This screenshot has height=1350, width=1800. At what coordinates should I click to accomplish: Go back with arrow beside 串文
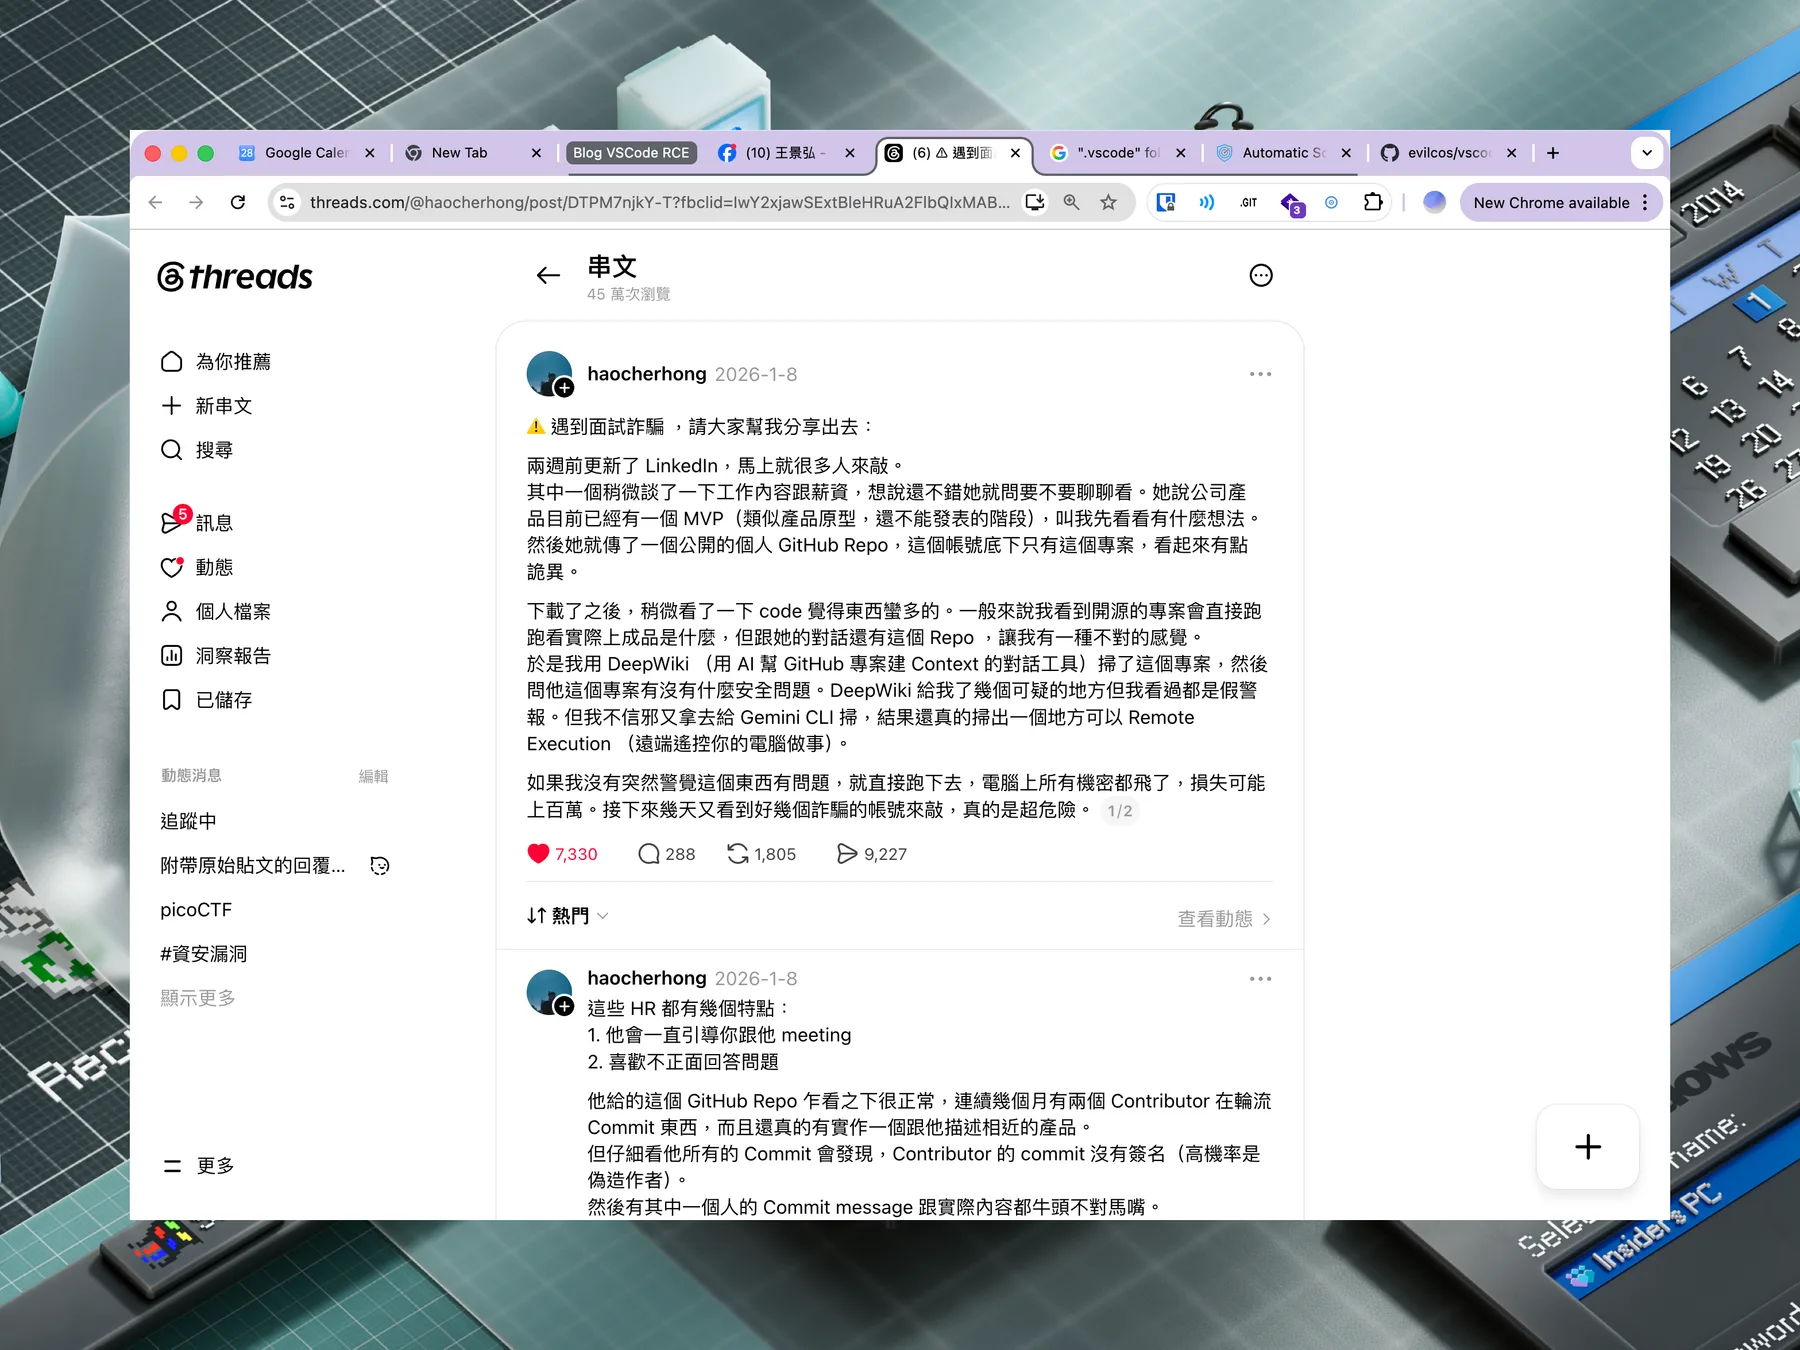click(548, 276)
